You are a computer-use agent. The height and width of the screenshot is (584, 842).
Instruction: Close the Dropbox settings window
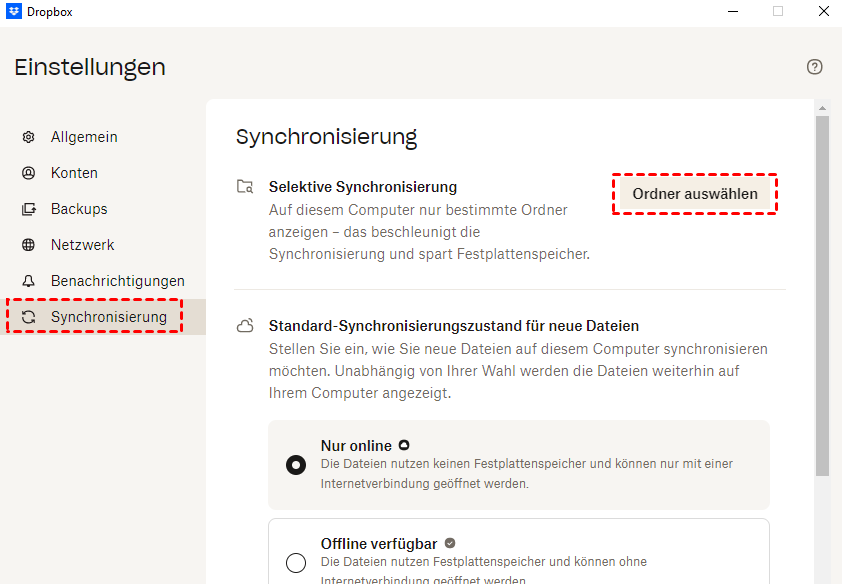[824, 11]
